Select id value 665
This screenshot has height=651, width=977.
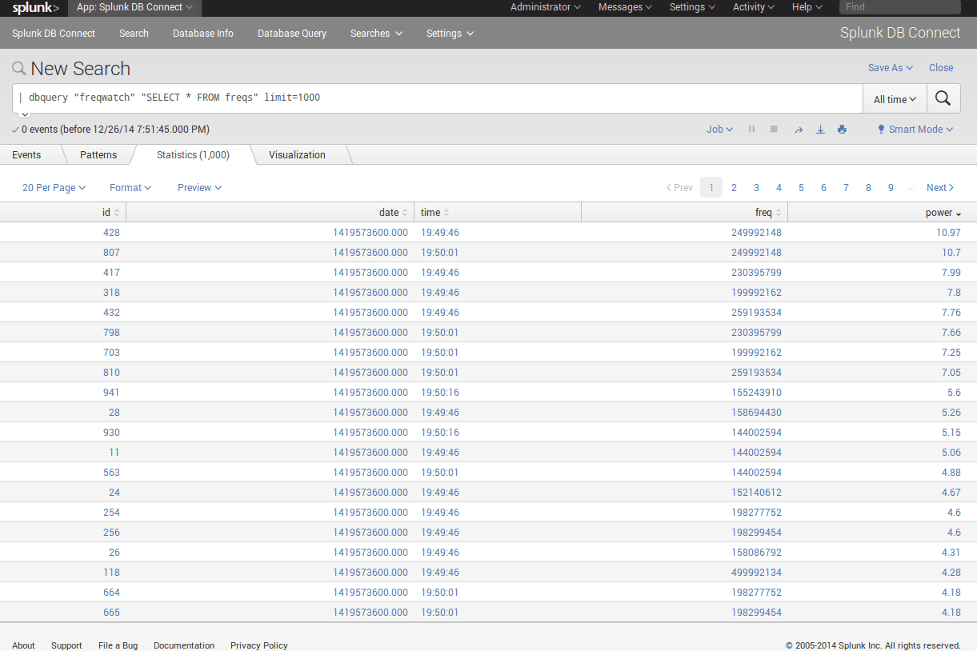(x=112, y=612)
